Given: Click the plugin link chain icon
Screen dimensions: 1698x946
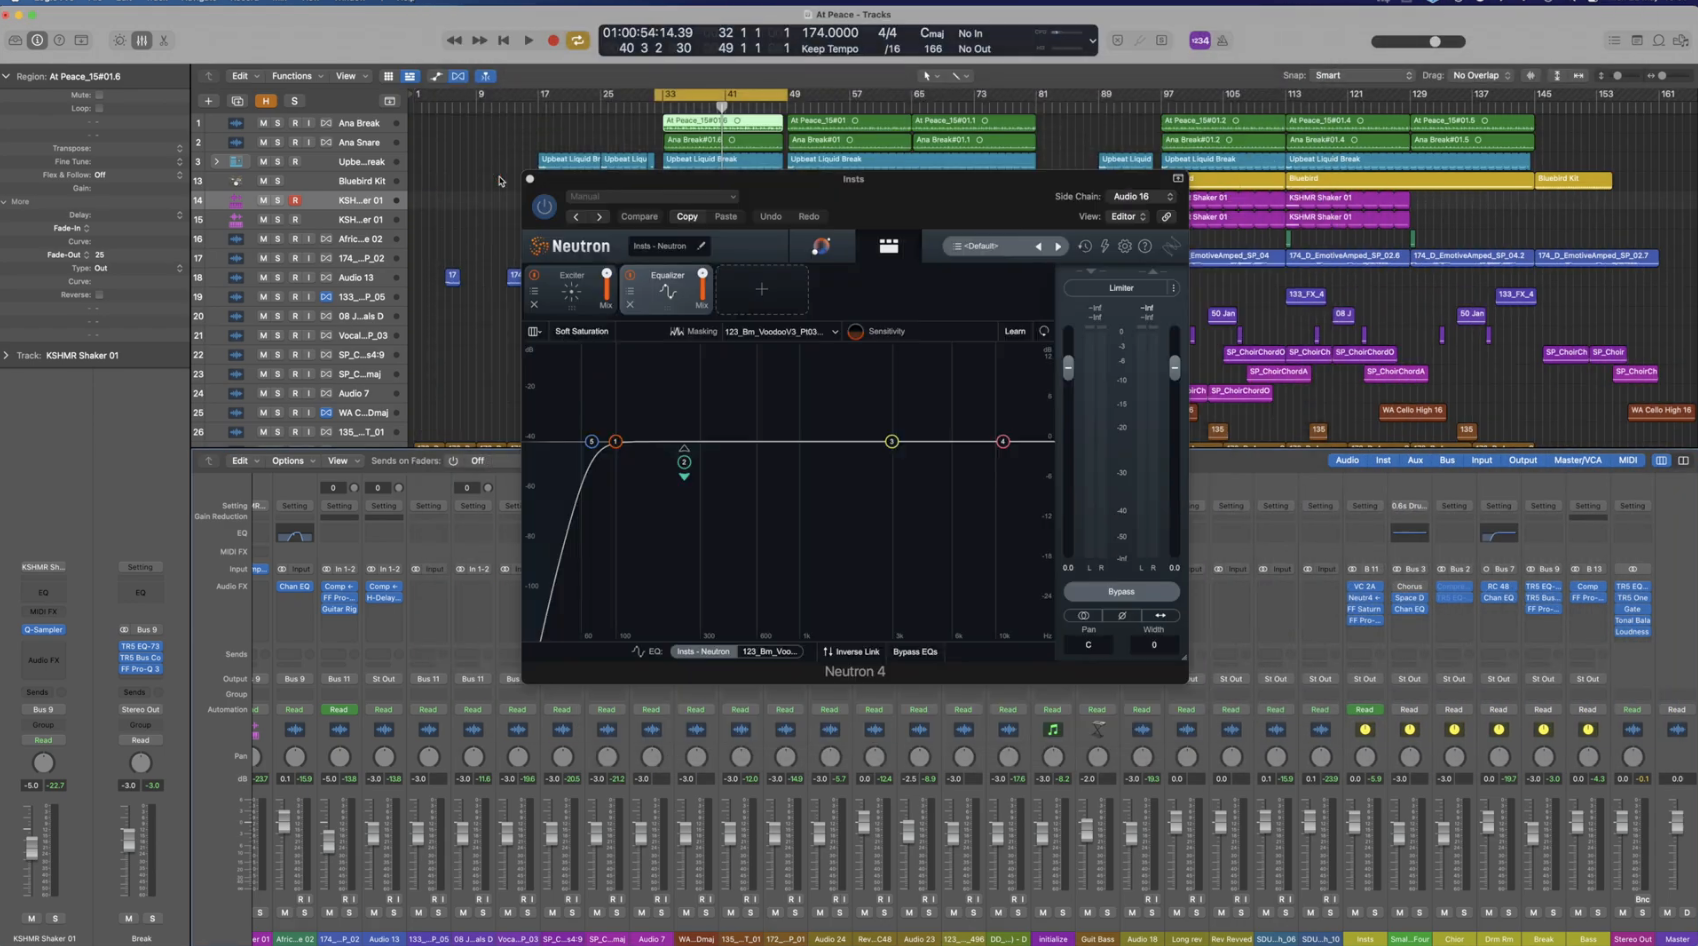Looking at the screenshot, I should coord(1166,216).
